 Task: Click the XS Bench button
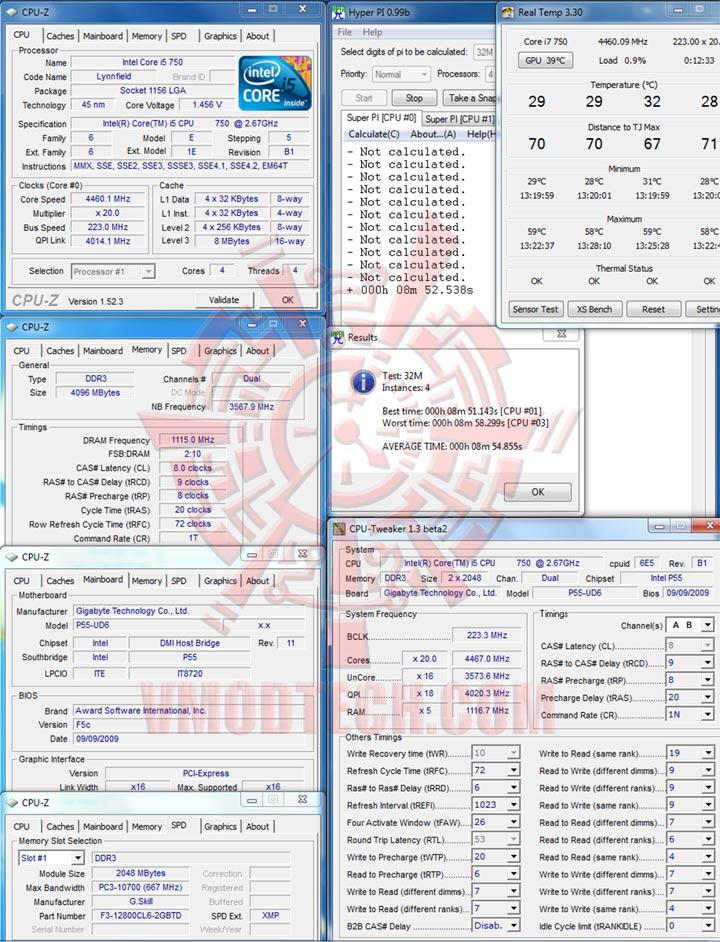coord(594,309)
